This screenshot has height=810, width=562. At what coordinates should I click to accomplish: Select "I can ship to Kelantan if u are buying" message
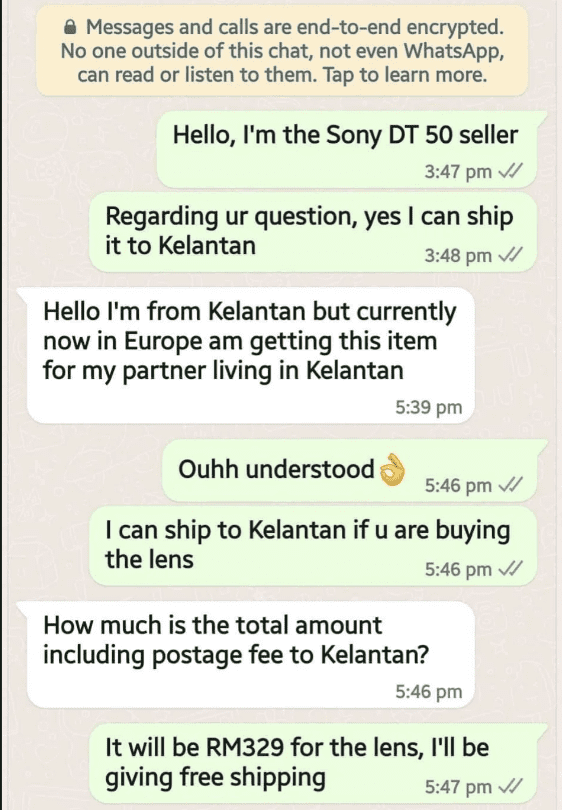pyautogui.click(x=313, y=546)
